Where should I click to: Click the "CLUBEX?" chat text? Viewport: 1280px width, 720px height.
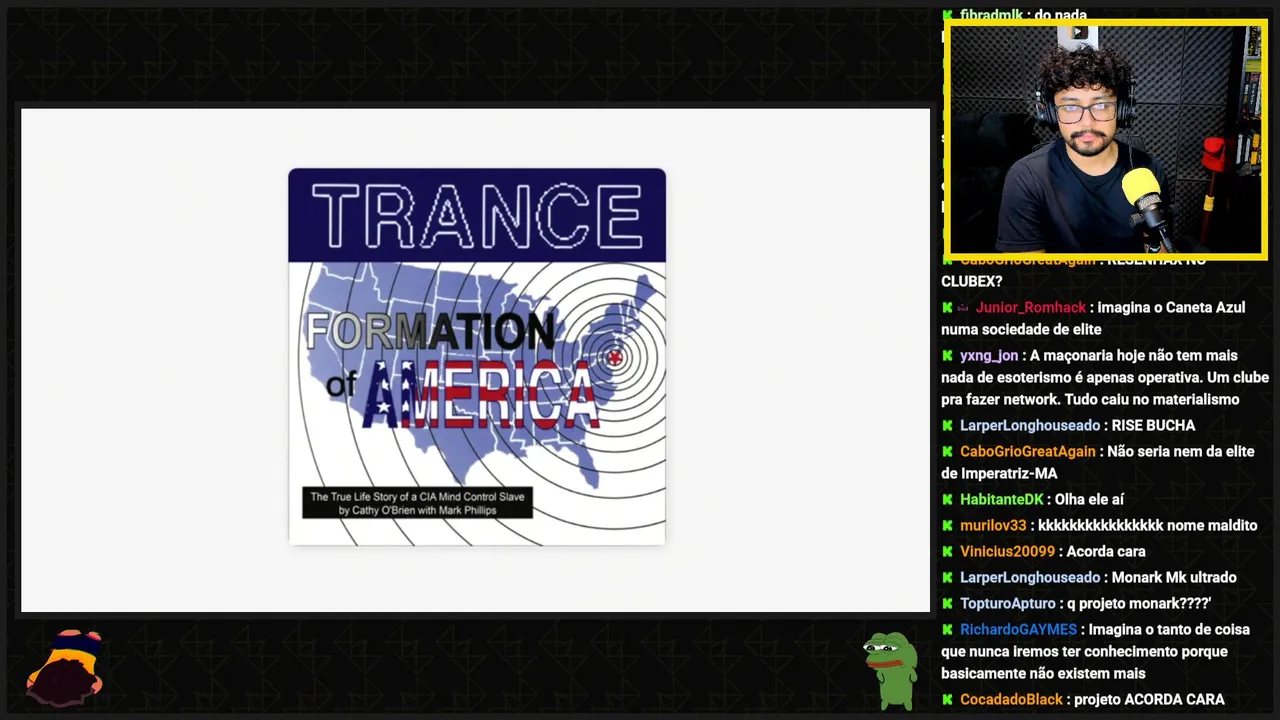pyautogui.click(x=971, y=281)
